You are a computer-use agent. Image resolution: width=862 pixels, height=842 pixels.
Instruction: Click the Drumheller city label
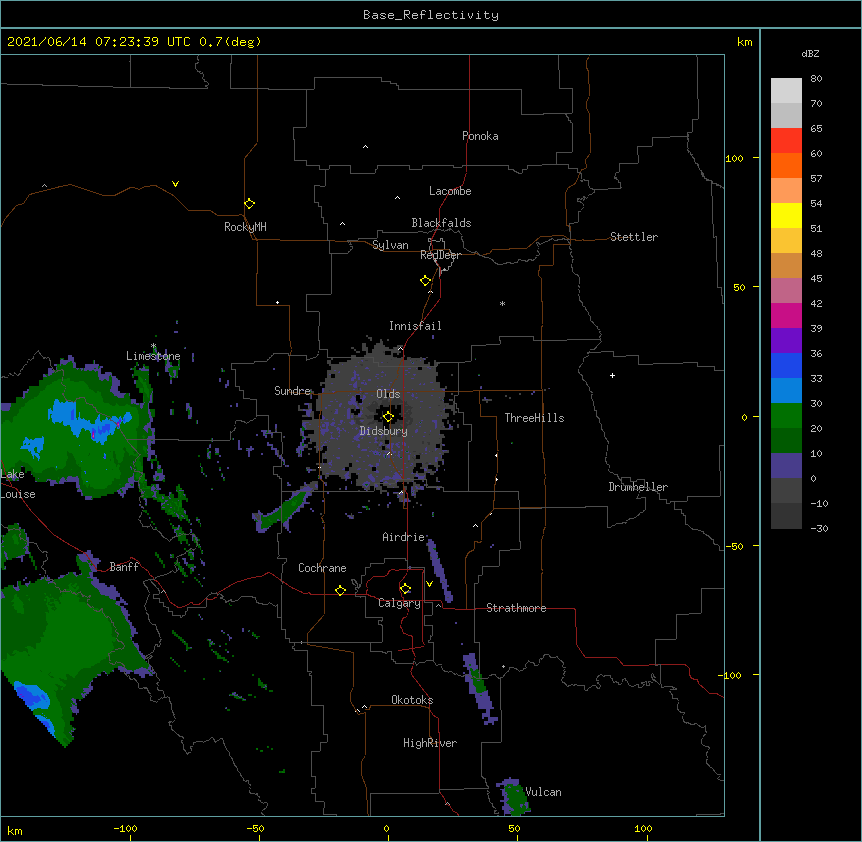click(638, 487)
